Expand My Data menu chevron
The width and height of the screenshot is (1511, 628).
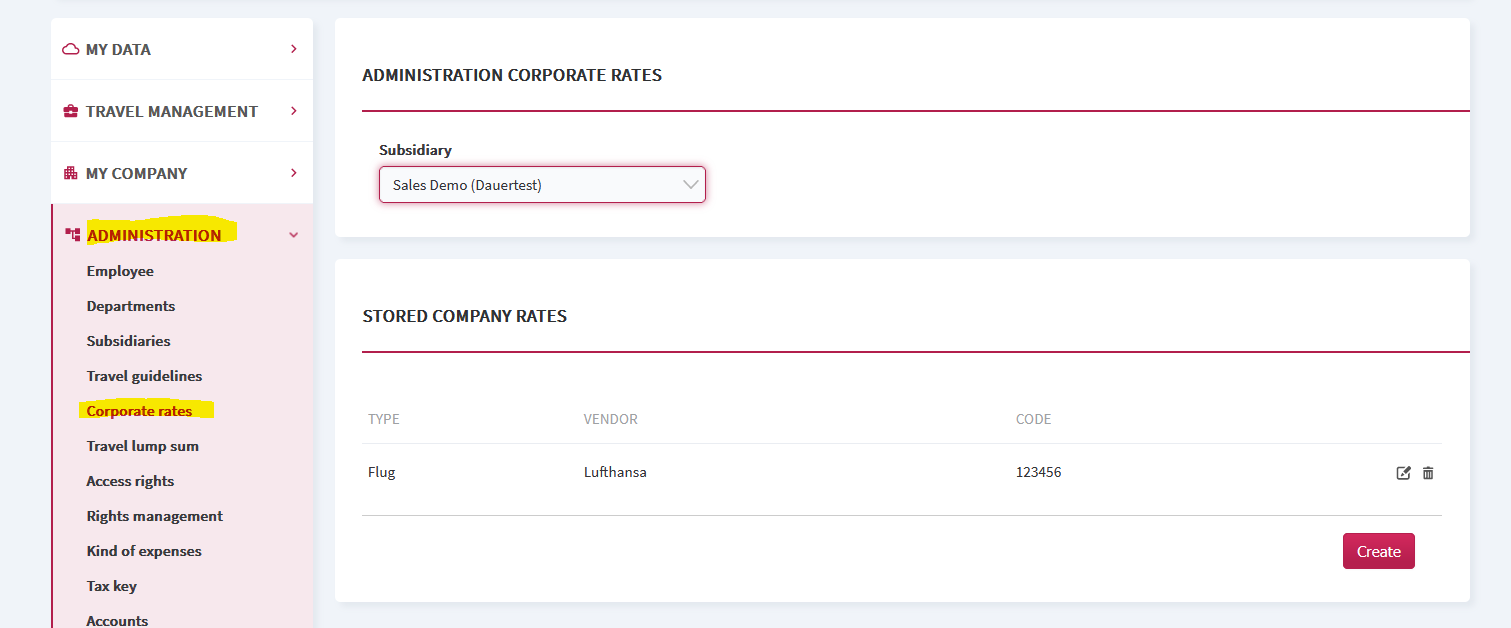tap(293, 49)
